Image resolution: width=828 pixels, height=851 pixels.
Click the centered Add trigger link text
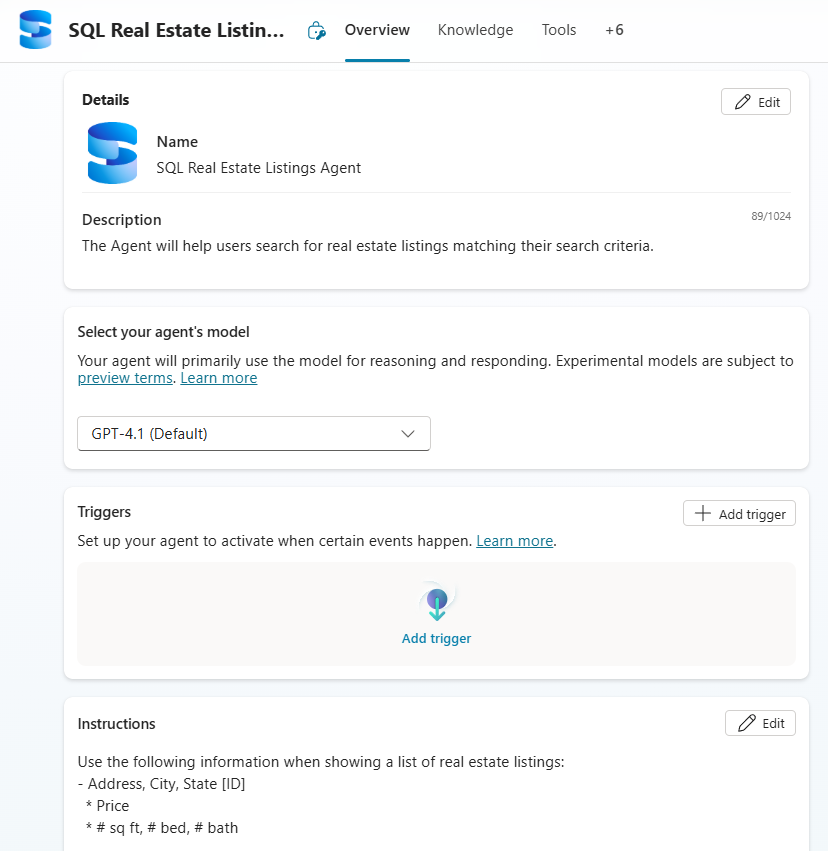click(x=436, y=638)
